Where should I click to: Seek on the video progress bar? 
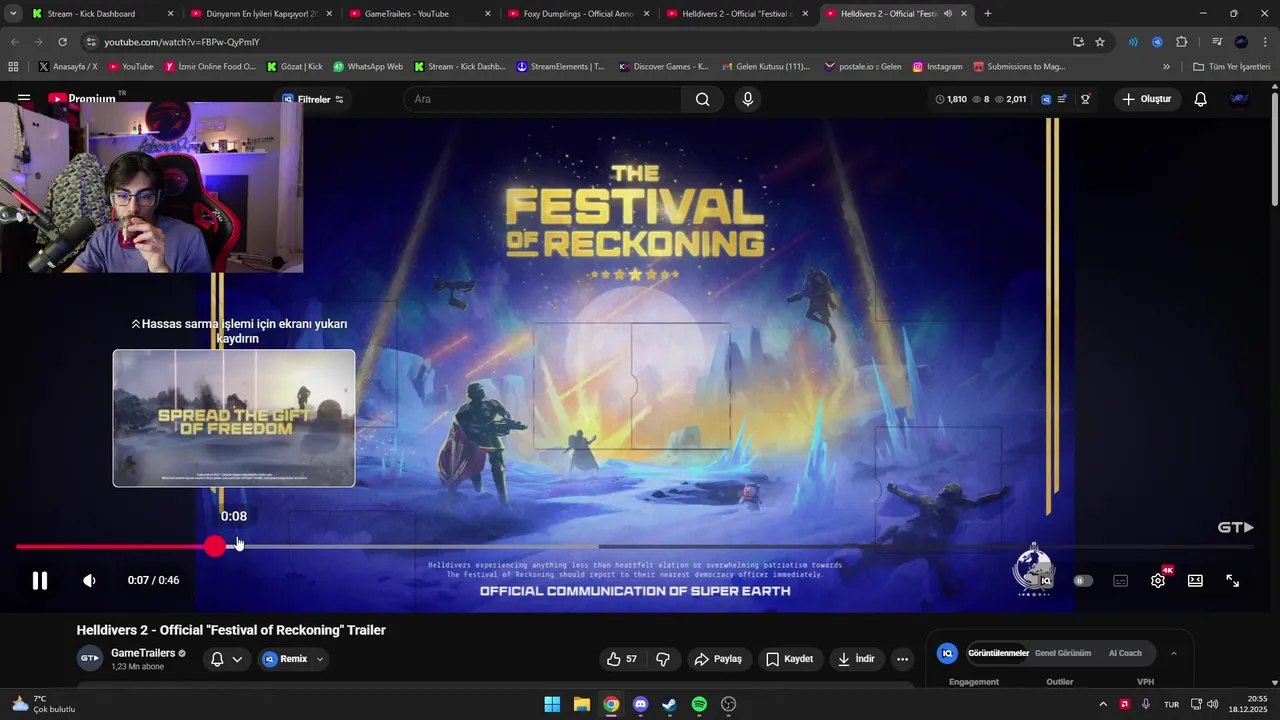coord(634,547)
